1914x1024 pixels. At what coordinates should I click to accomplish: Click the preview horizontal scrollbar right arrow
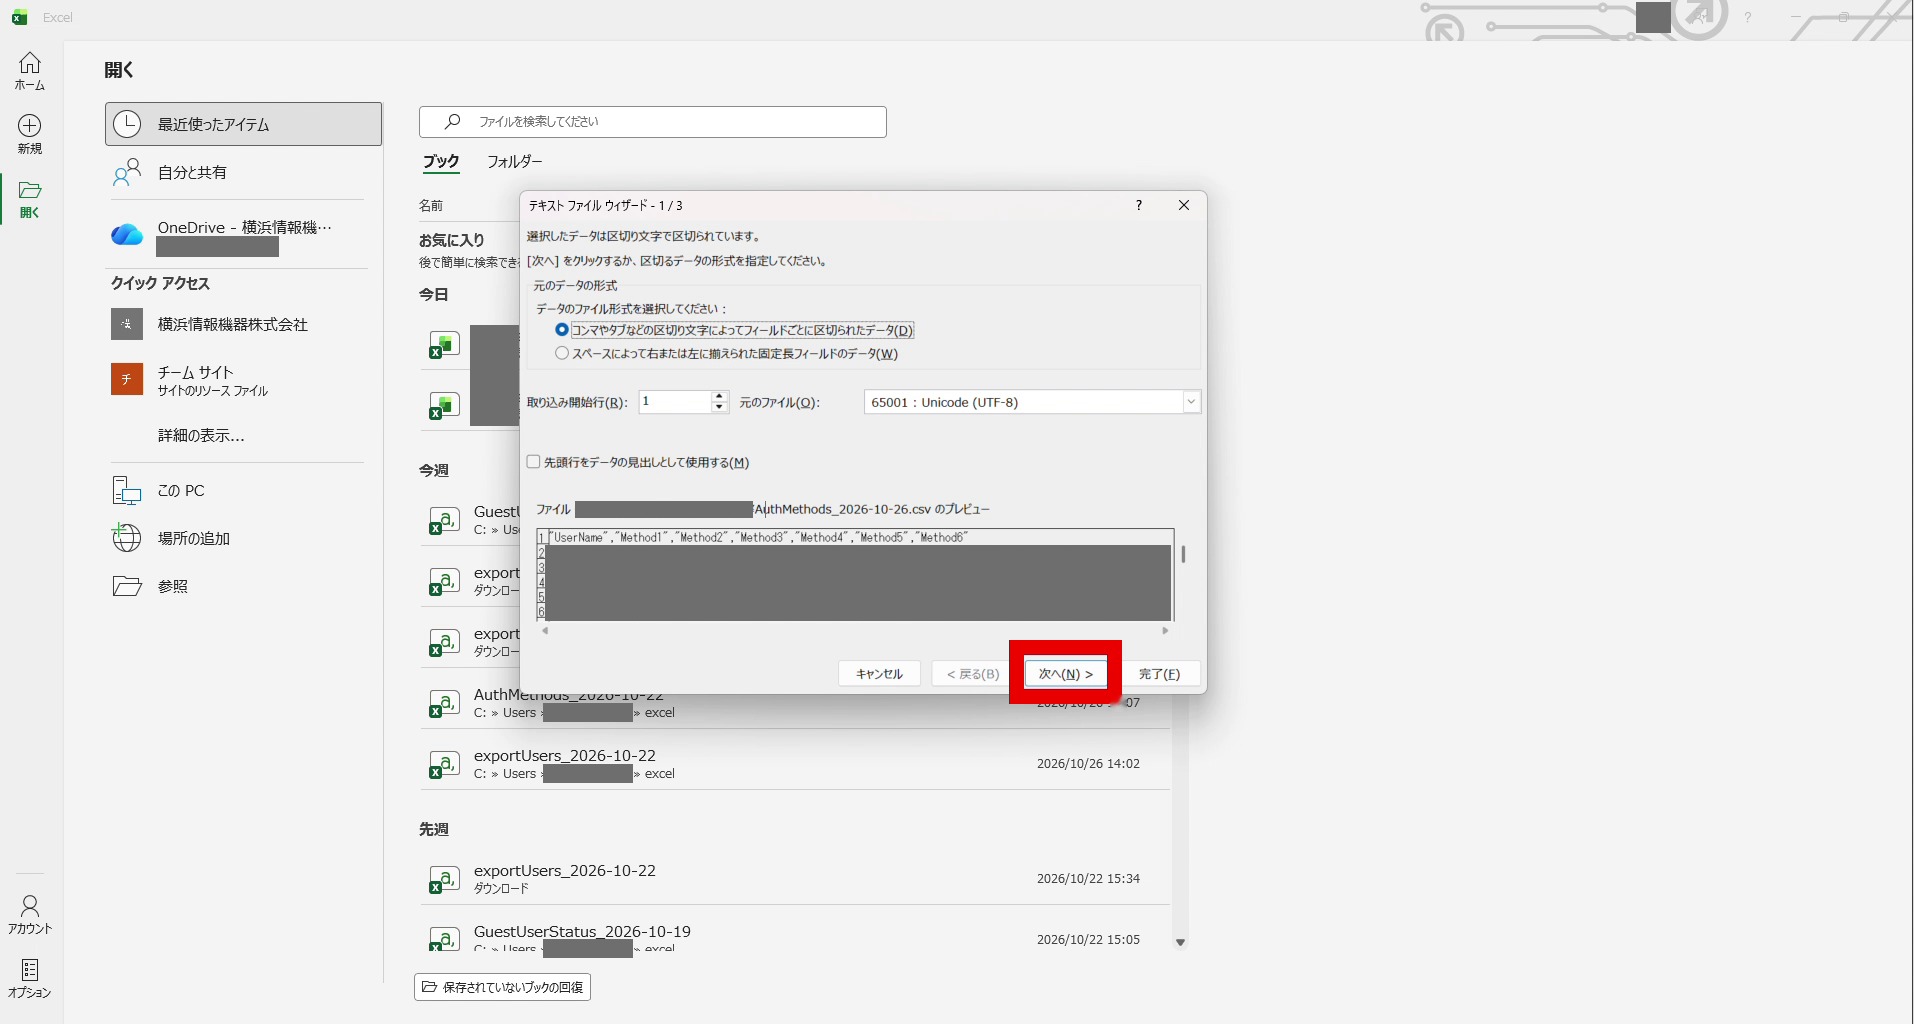point(1165,631)
